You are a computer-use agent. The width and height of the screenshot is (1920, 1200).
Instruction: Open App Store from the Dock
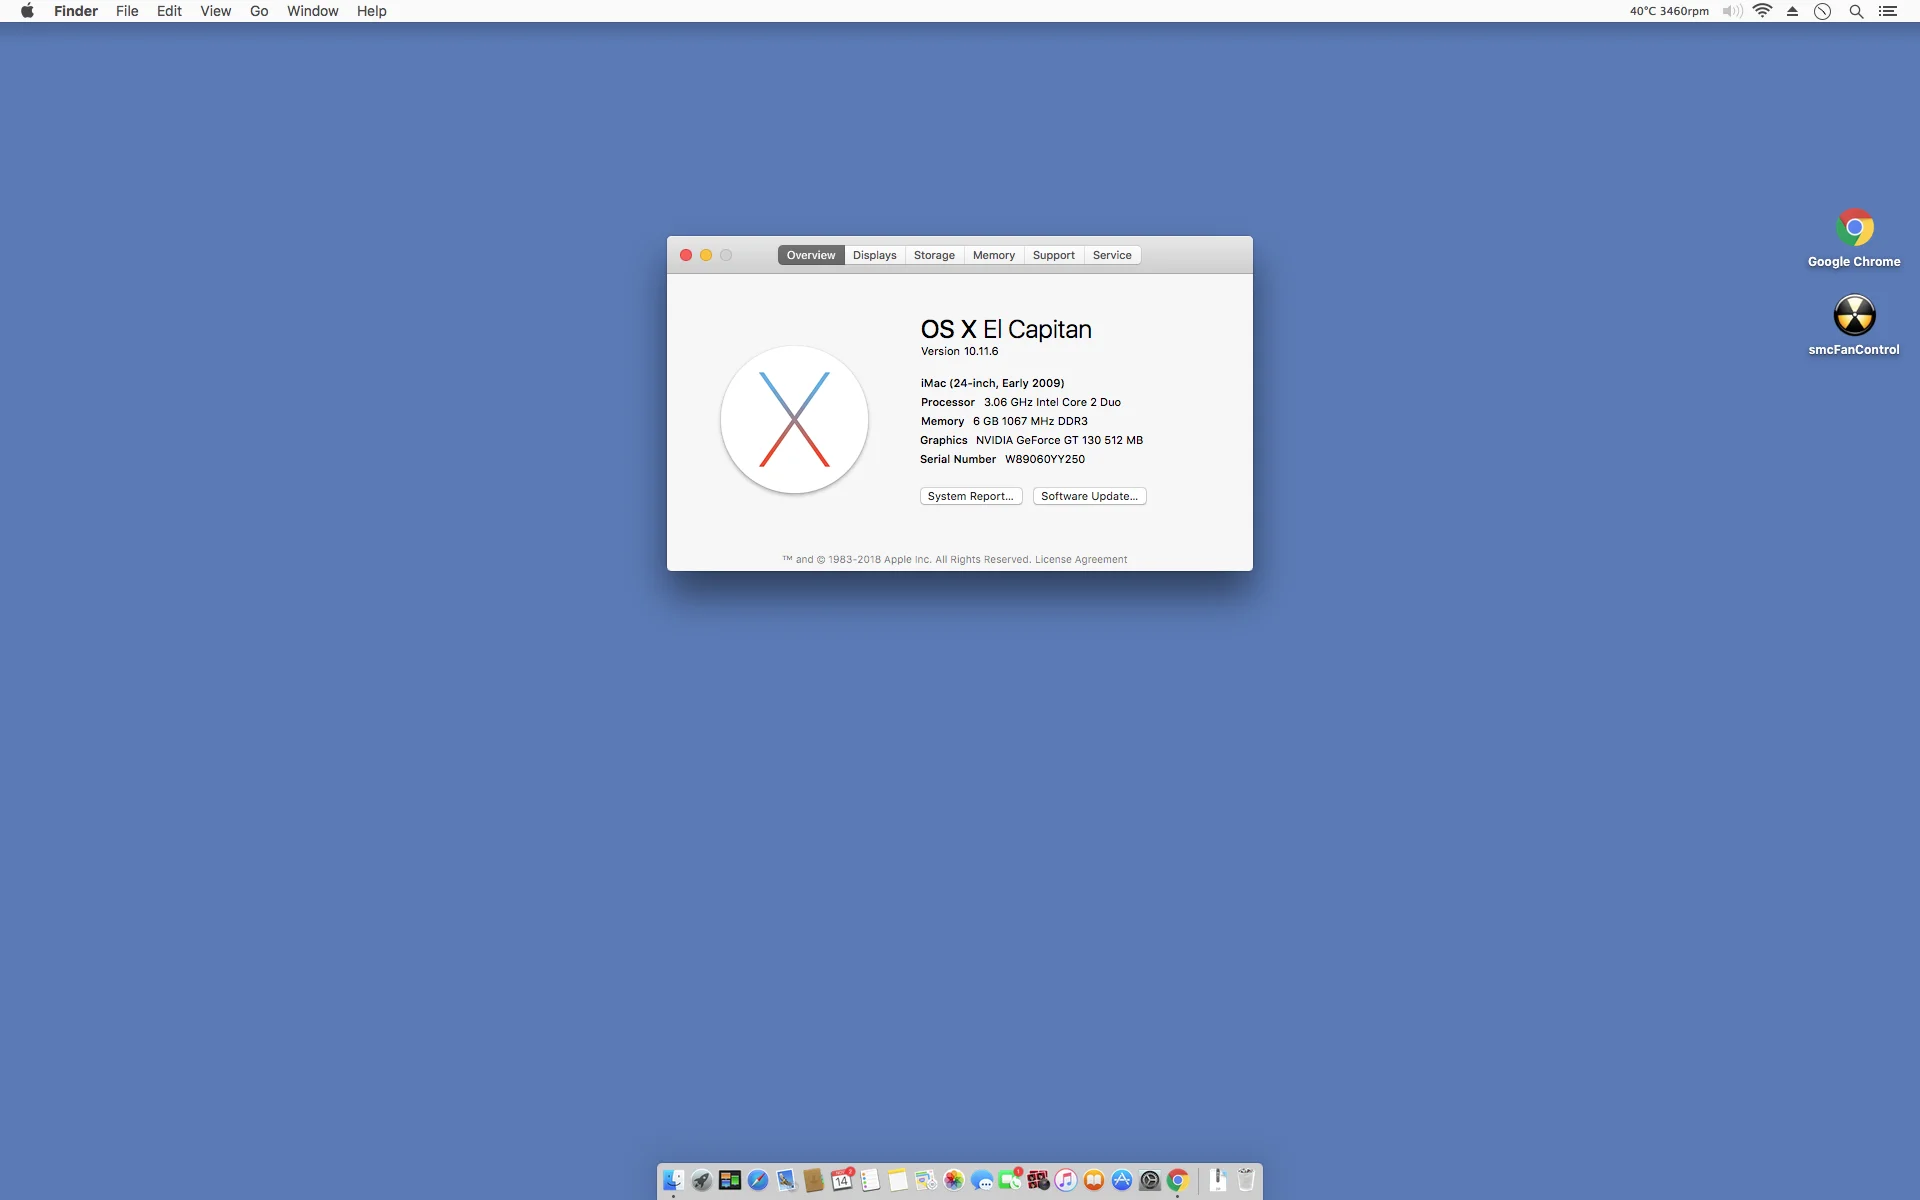click(x=1122, y=1181)
